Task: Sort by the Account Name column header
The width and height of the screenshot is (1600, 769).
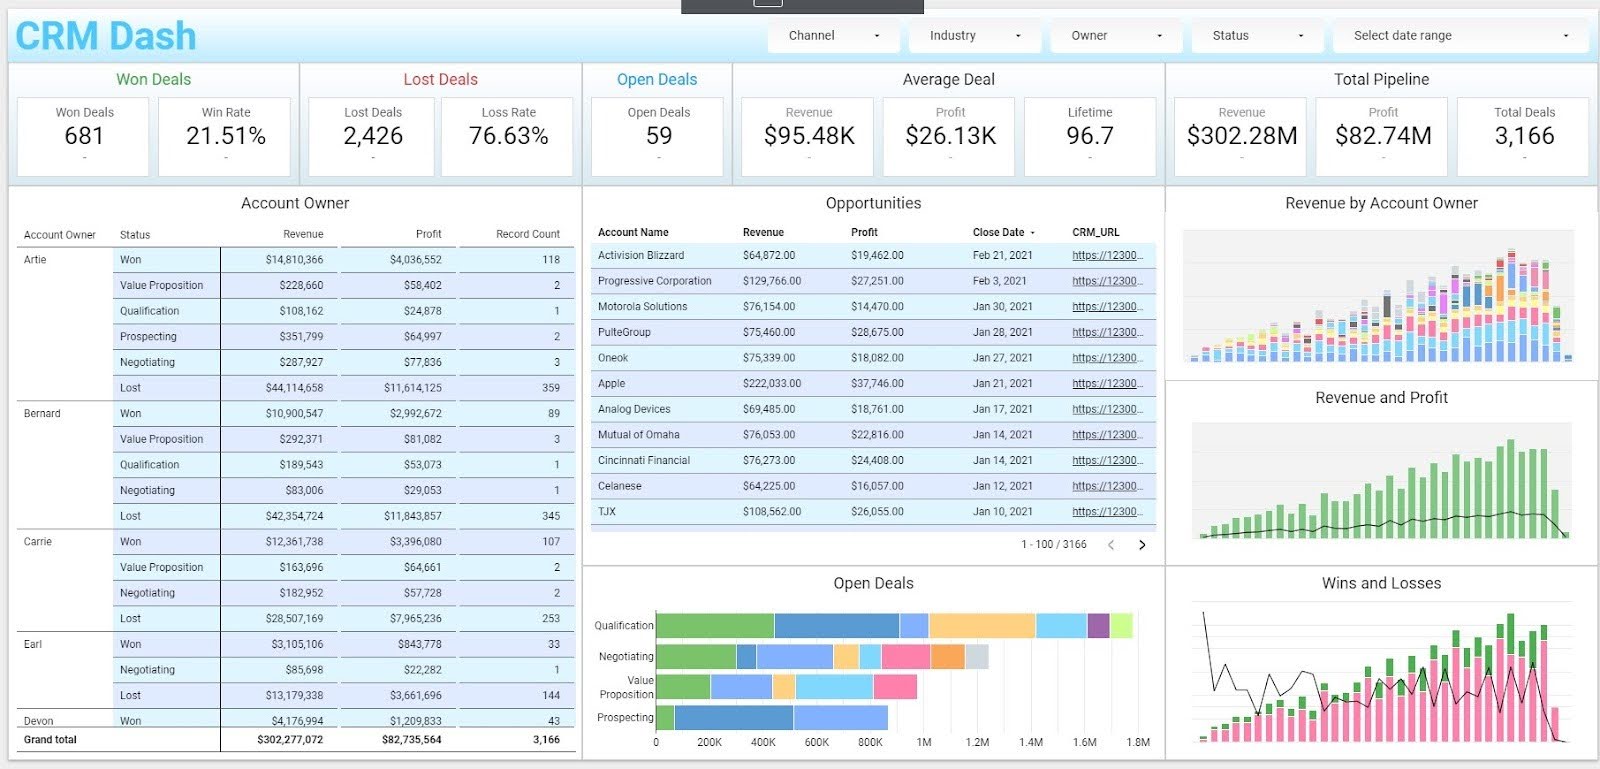Action: pyautogui.click(x=633, y=233)
